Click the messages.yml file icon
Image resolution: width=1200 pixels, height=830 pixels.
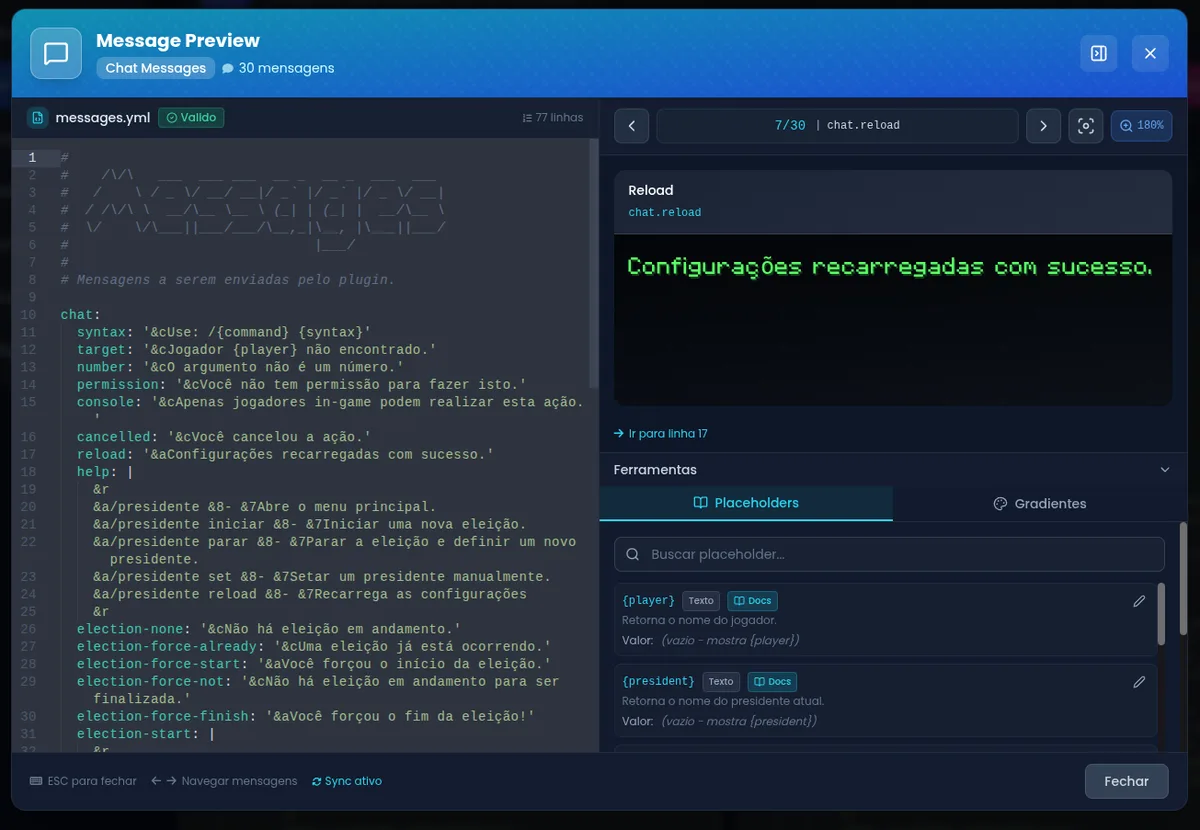tap(37, 117)
